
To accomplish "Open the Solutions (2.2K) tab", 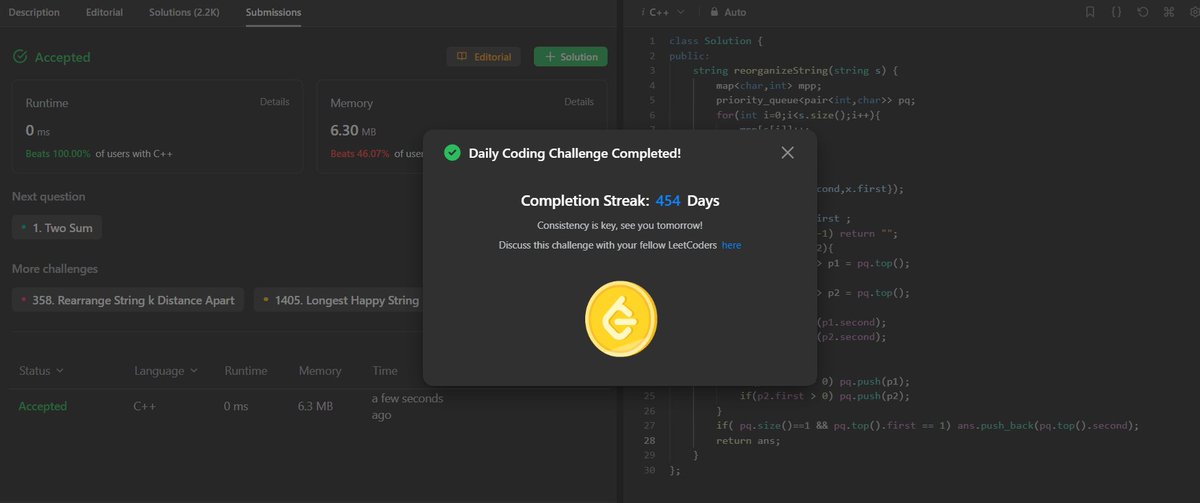I will 185,12.
